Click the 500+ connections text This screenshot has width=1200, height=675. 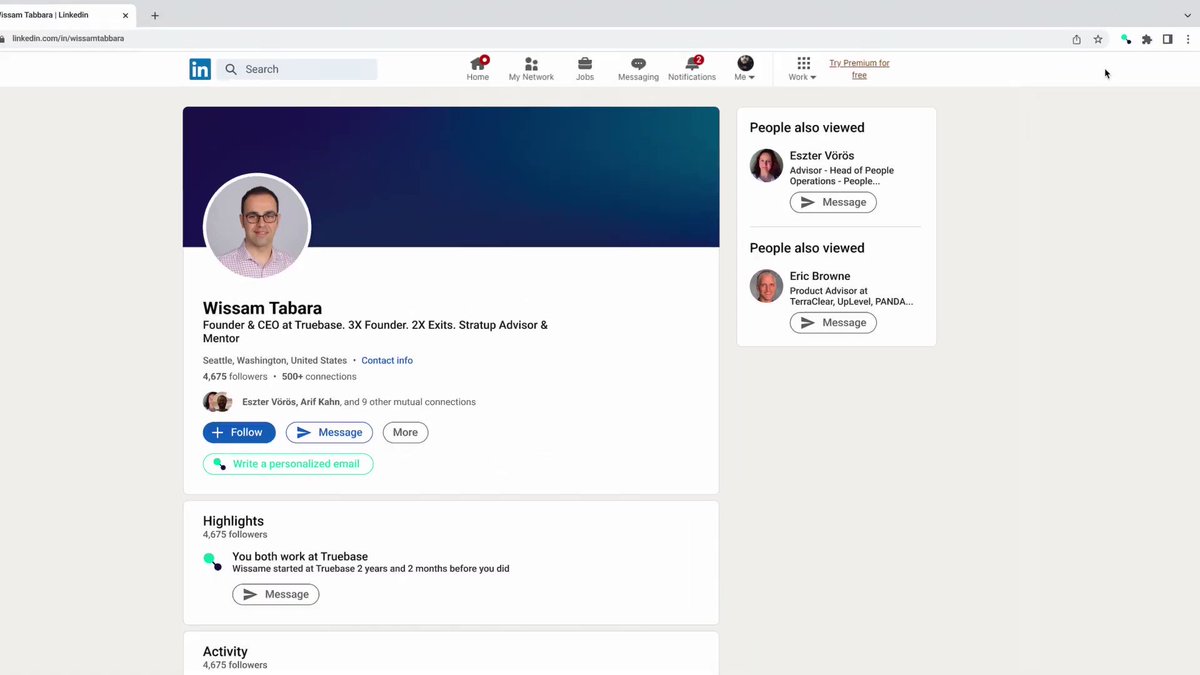[x=319, y=377]
